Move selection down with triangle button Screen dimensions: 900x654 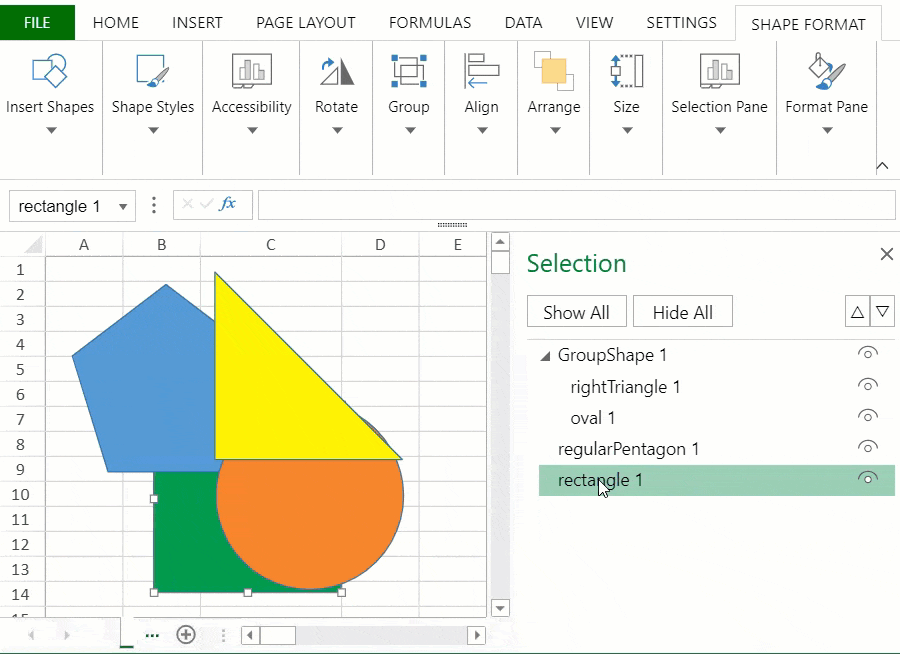coord(883,312)
